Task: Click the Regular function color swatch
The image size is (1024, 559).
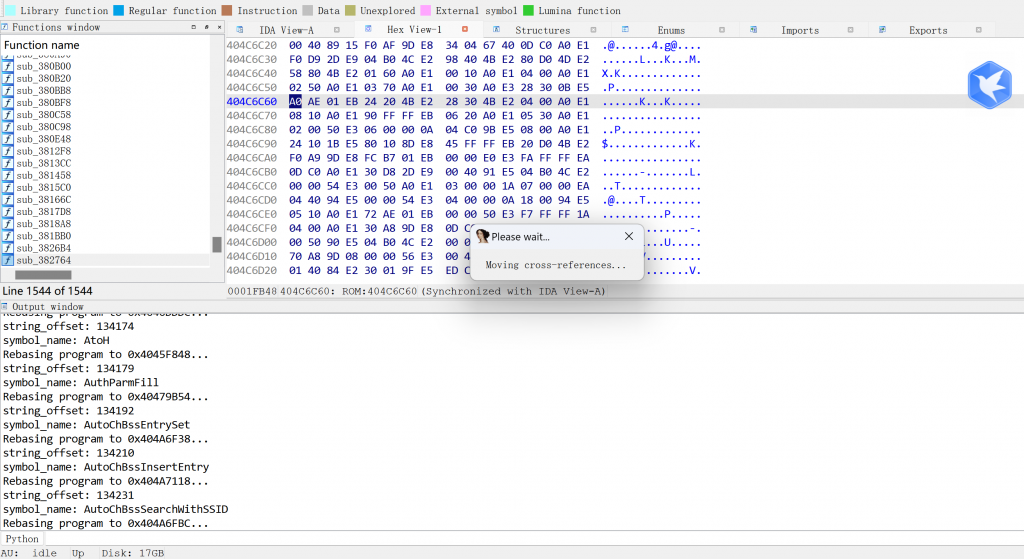Action: 119,10
